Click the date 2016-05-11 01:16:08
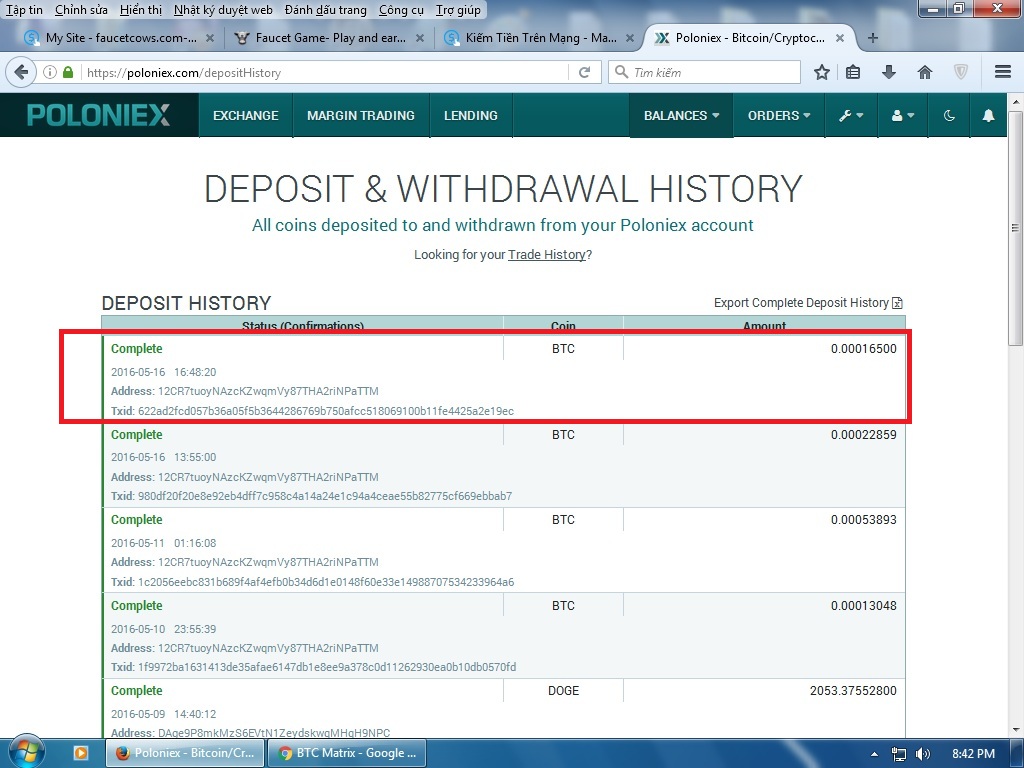Screen dimensions: 1024x768 [x=163, y=543]
